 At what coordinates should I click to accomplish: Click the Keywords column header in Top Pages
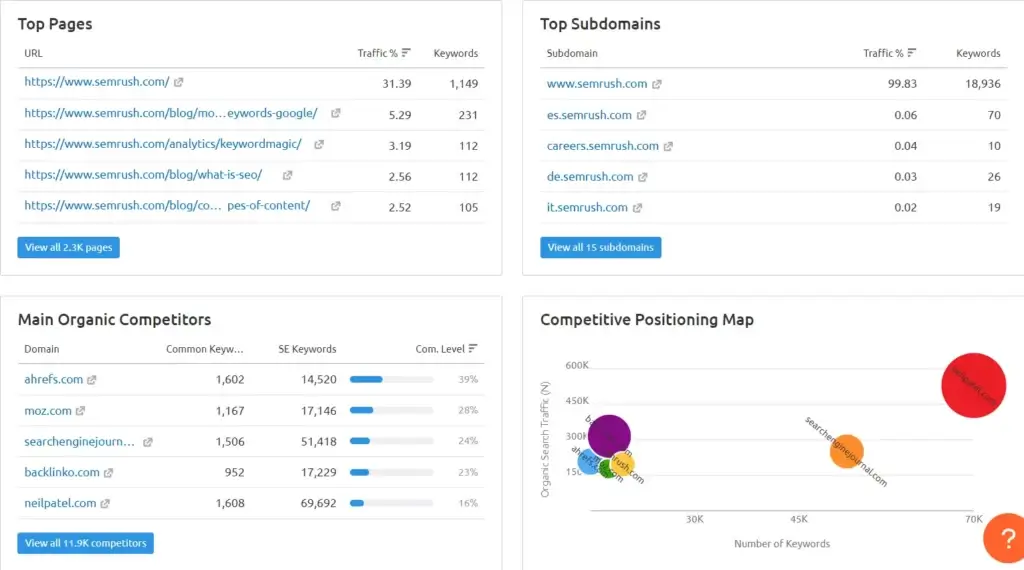pos(455,53)
